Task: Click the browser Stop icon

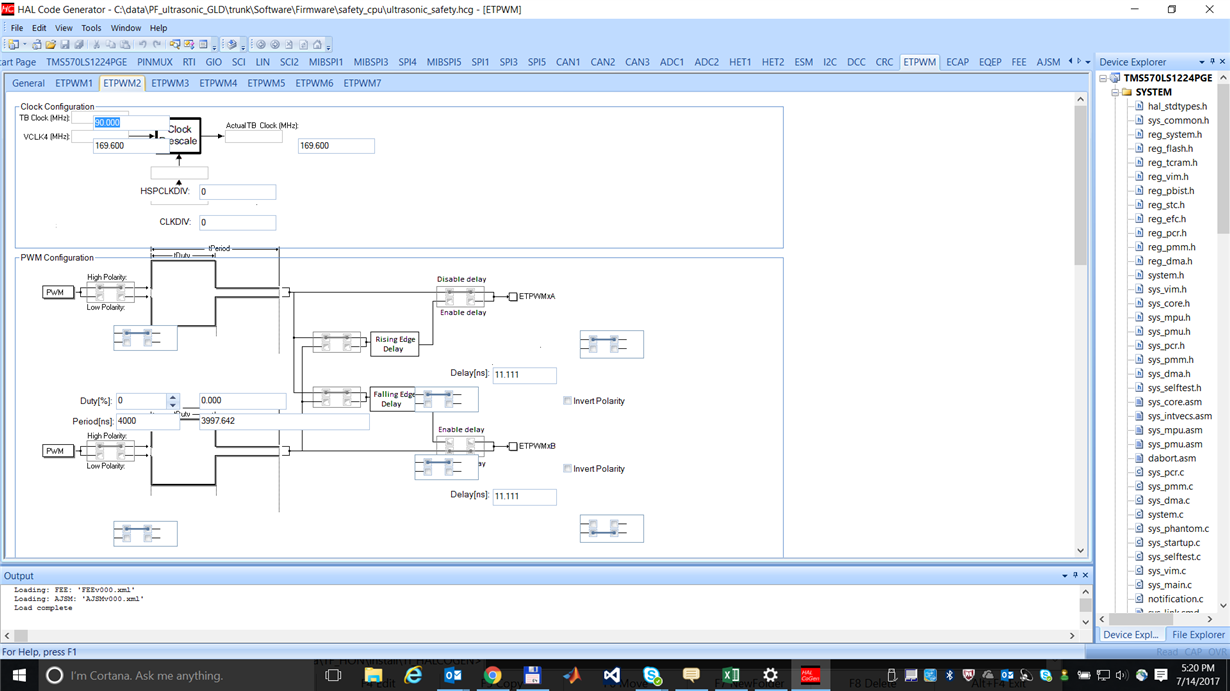Action: (289, 44)
